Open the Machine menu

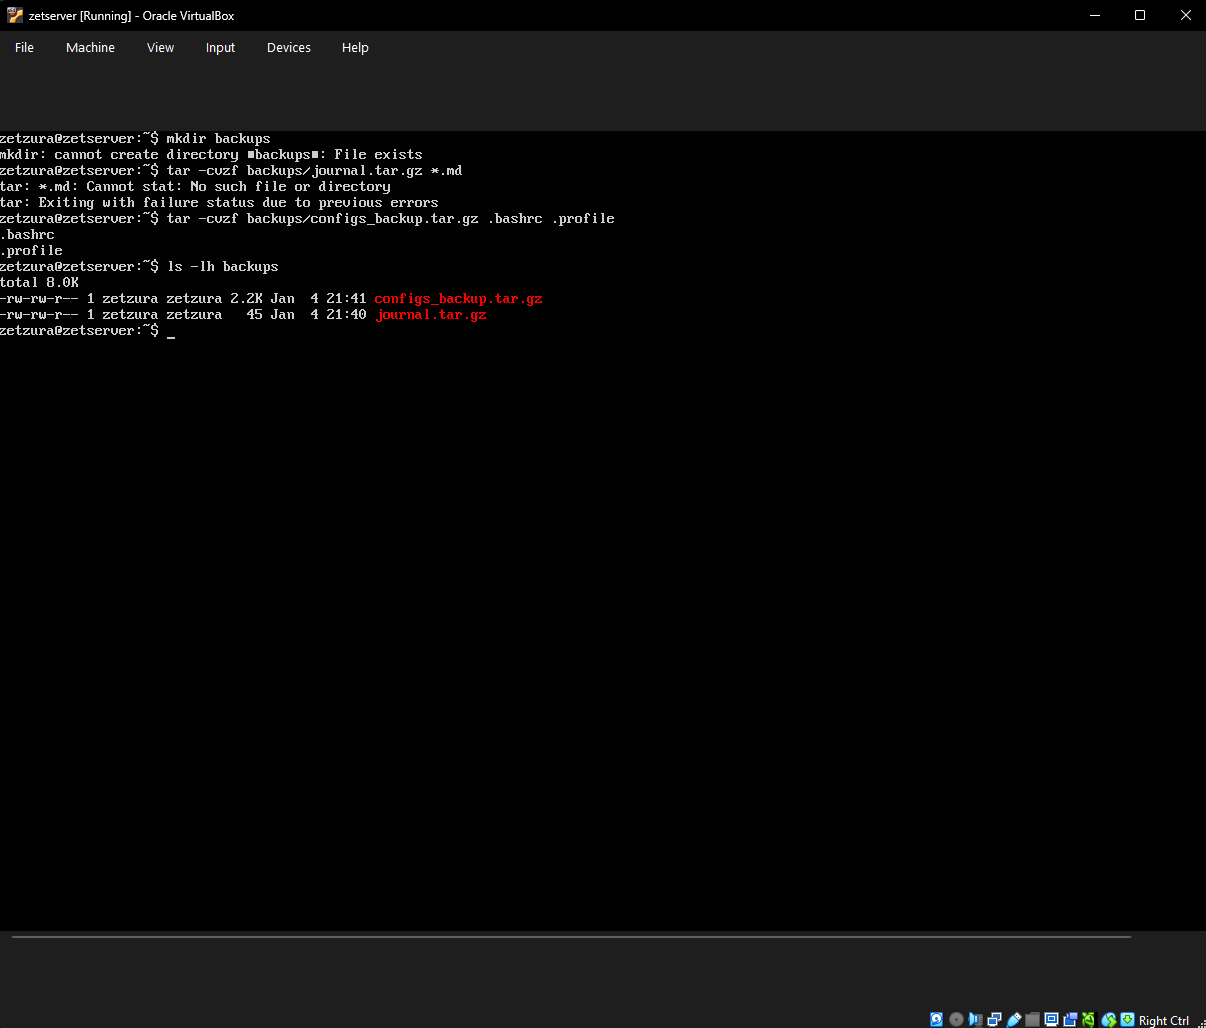[x=90, y=47]
